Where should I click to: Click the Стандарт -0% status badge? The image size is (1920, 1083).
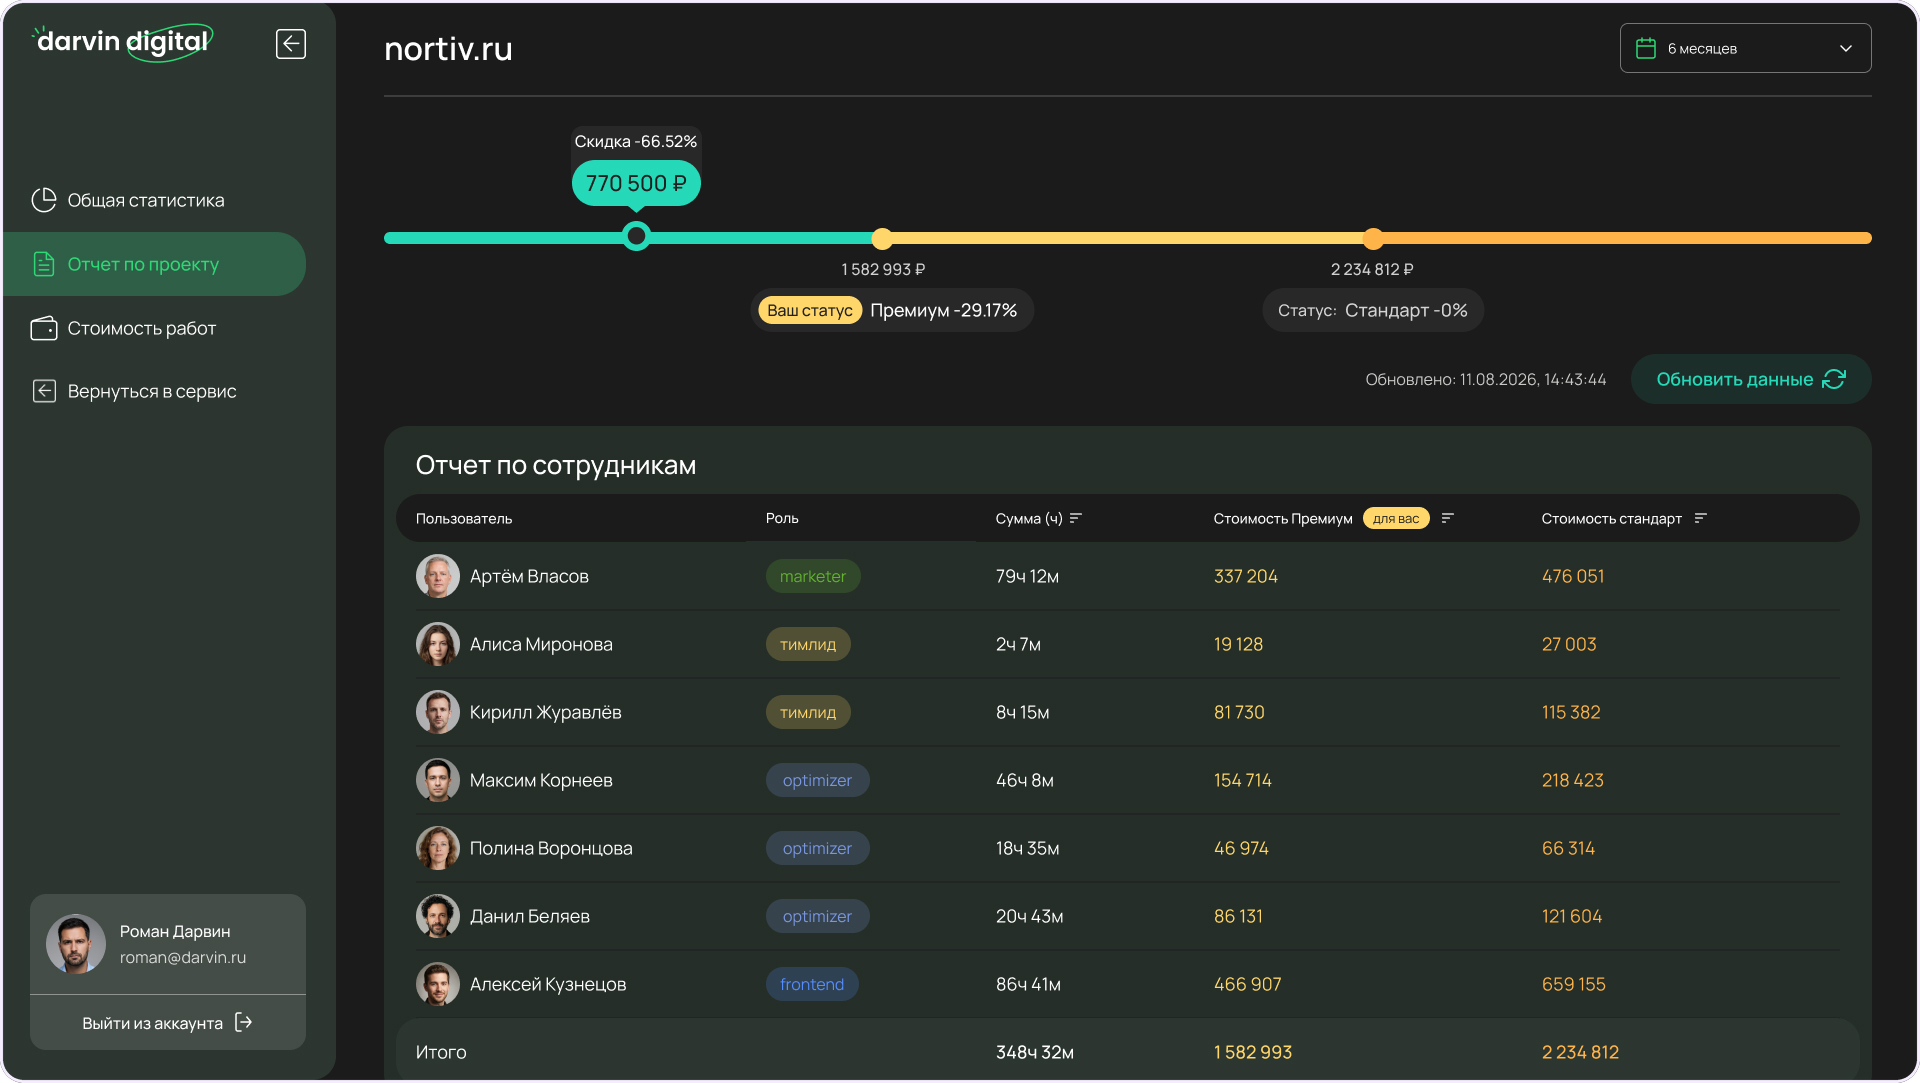coord(1373,310)
